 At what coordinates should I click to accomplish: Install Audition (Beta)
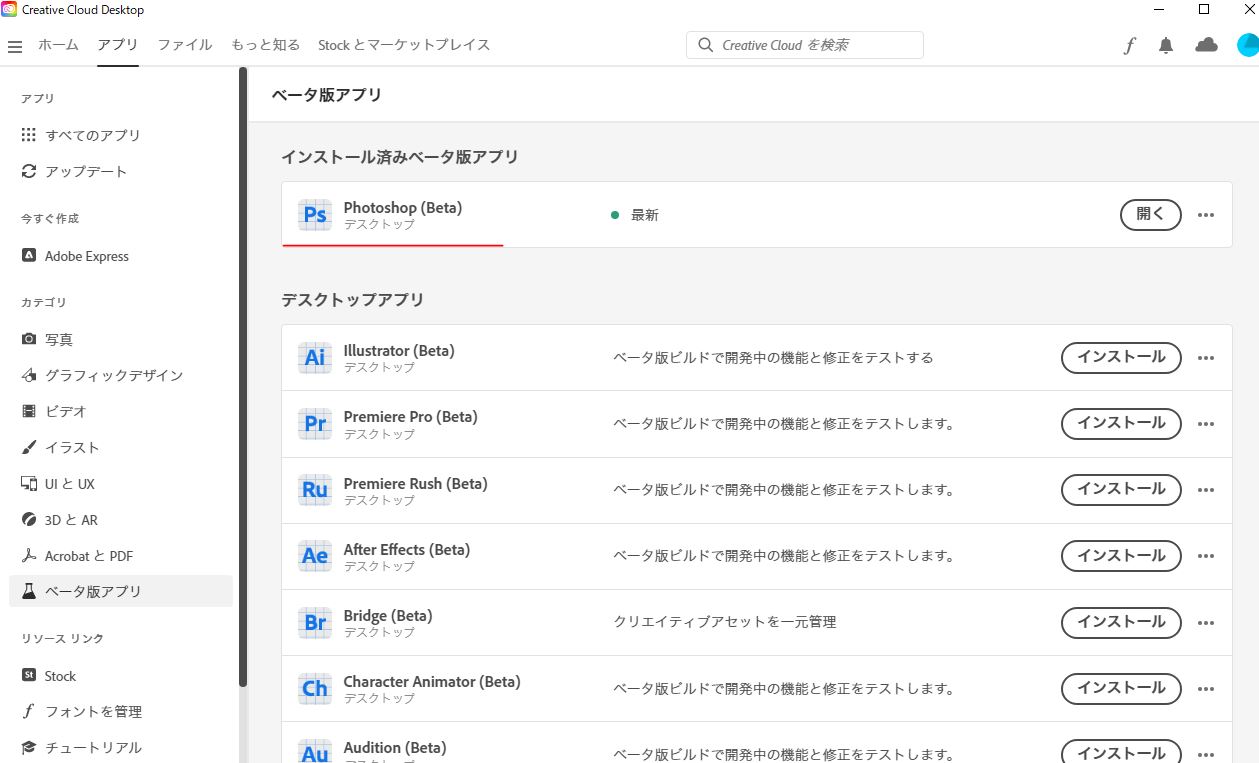[1121, 752]
